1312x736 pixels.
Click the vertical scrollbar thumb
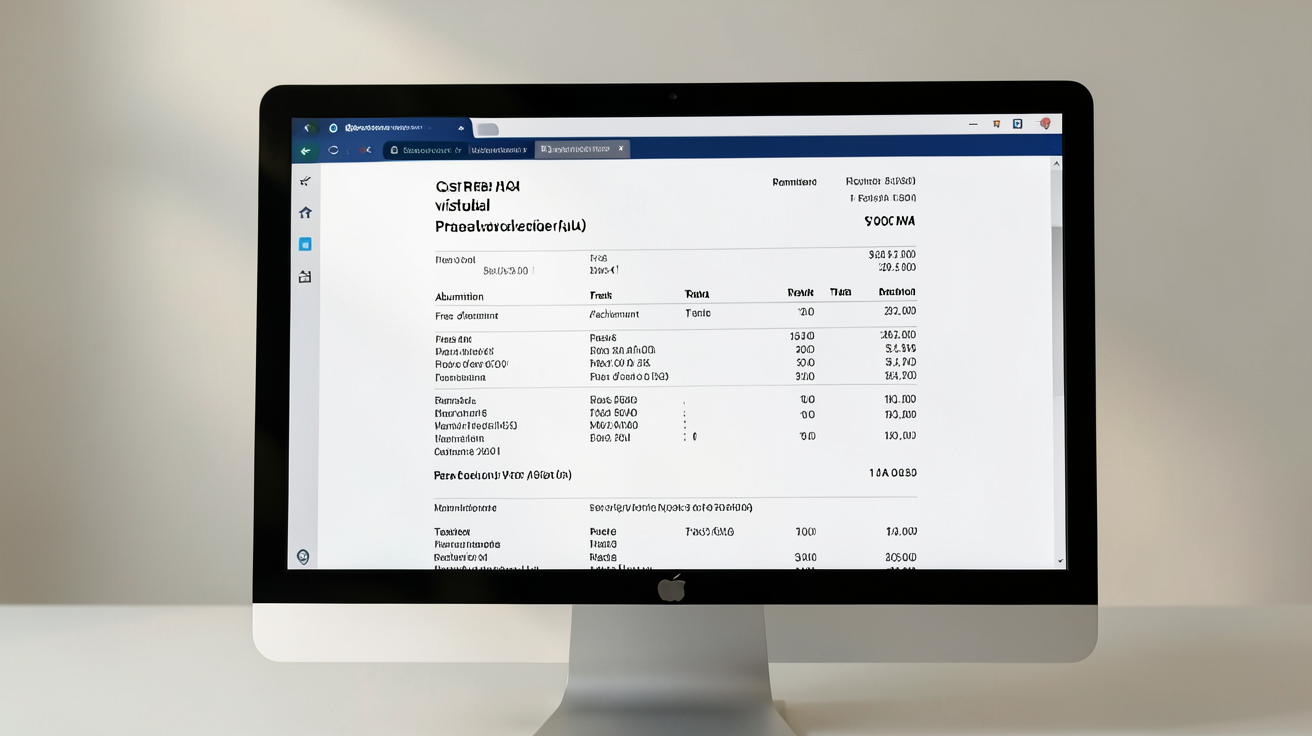tap(1058, 300)
